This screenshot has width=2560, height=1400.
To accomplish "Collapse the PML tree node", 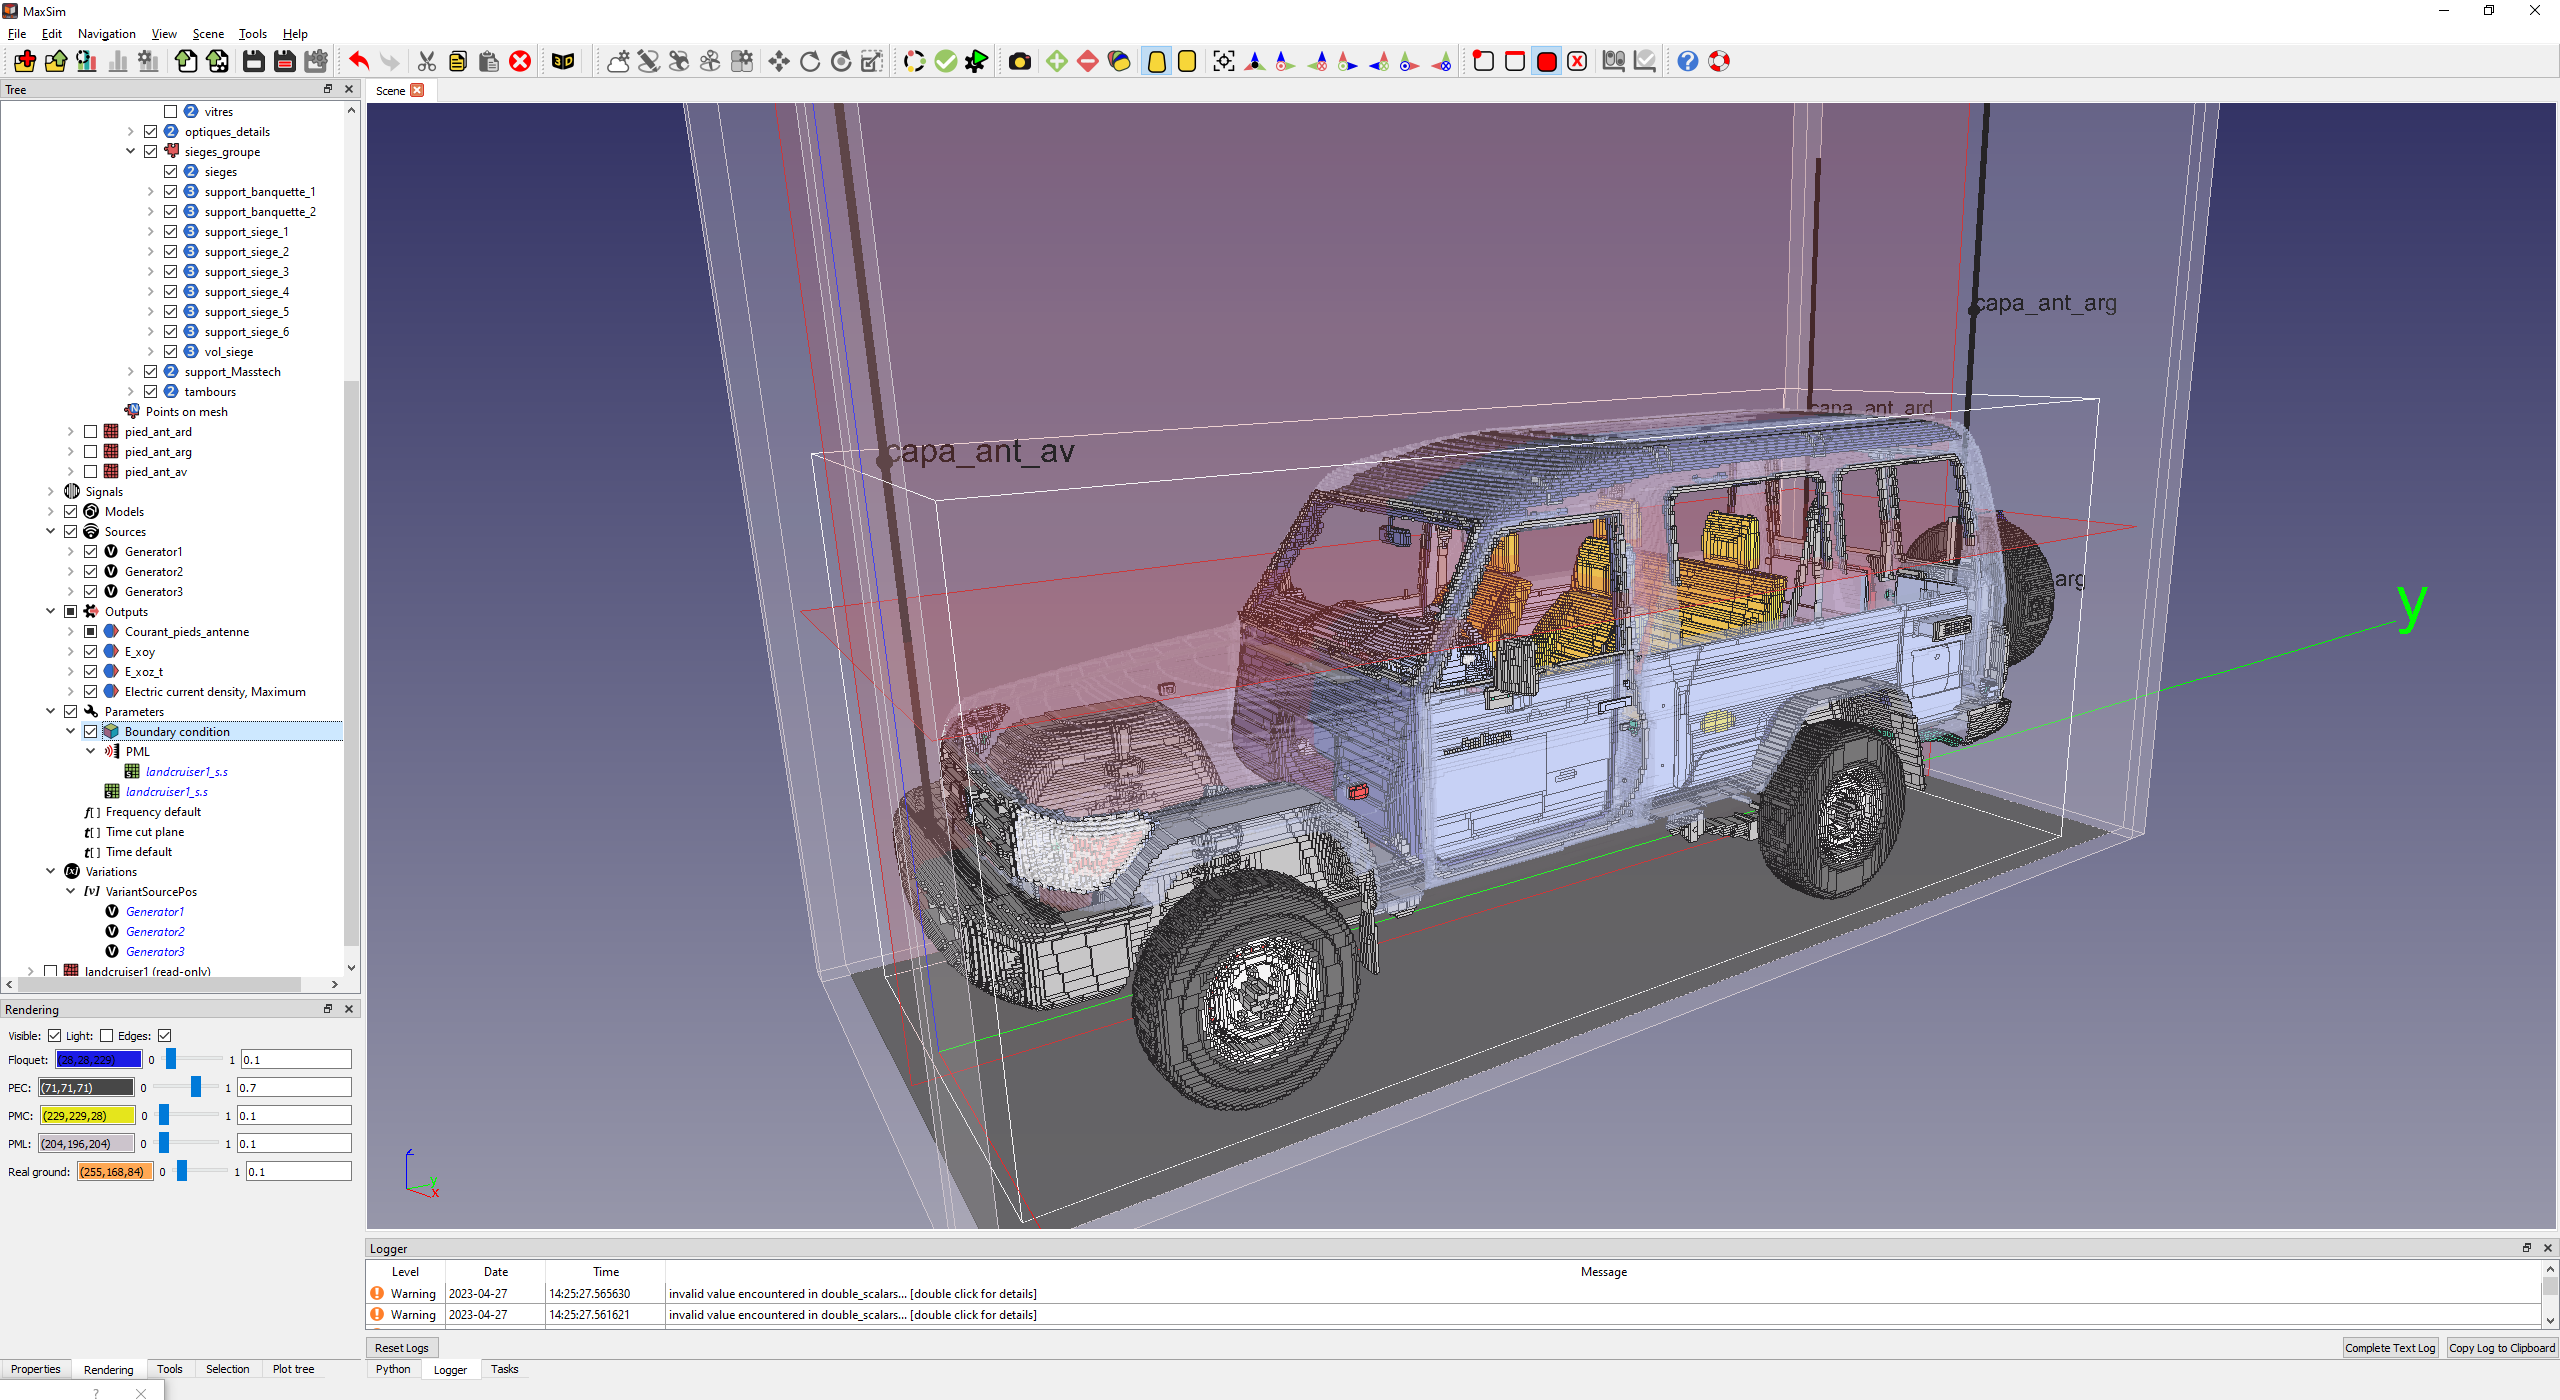I will coord(90,752).
